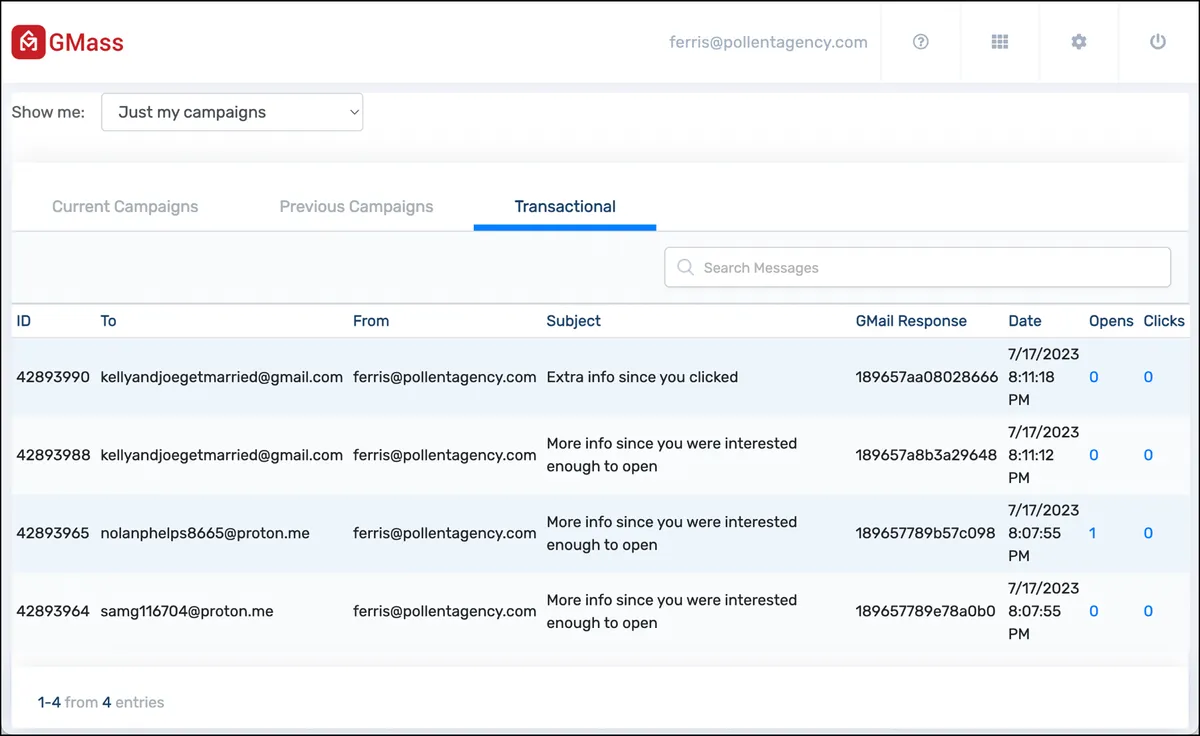Open the help question mark icon
Image resolution: width=1200 pixels, height=736 pixels.
[921, 42]
